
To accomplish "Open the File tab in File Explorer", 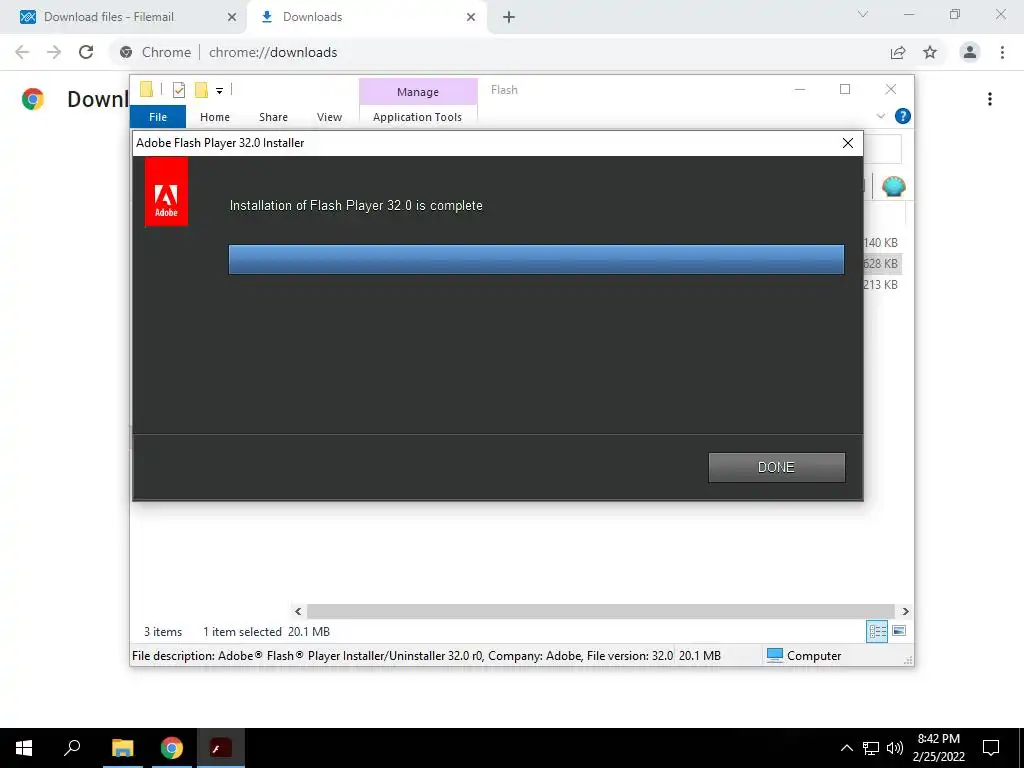I will coord(158,117).
